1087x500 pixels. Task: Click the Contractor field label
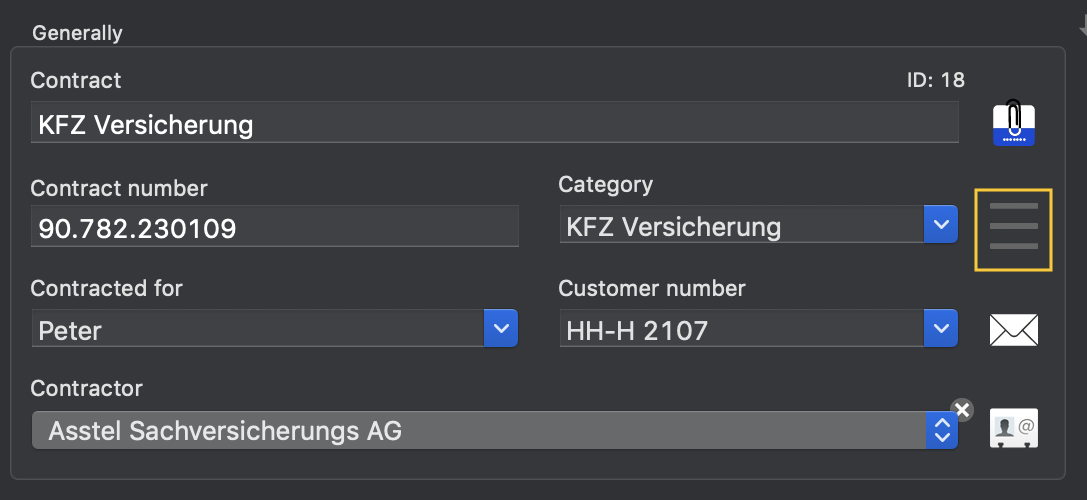(x=87, y=388)
